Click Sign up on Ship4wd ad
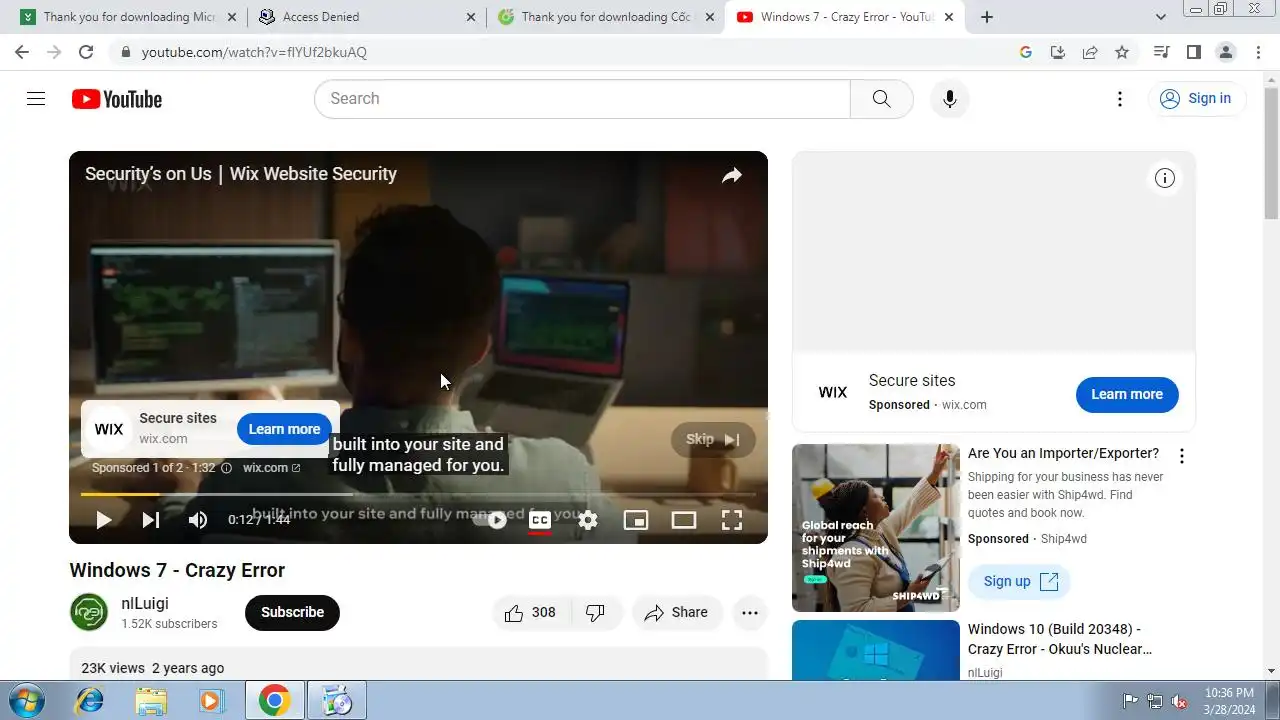Screen dimensions: 1280x720 click(1019, 581)
